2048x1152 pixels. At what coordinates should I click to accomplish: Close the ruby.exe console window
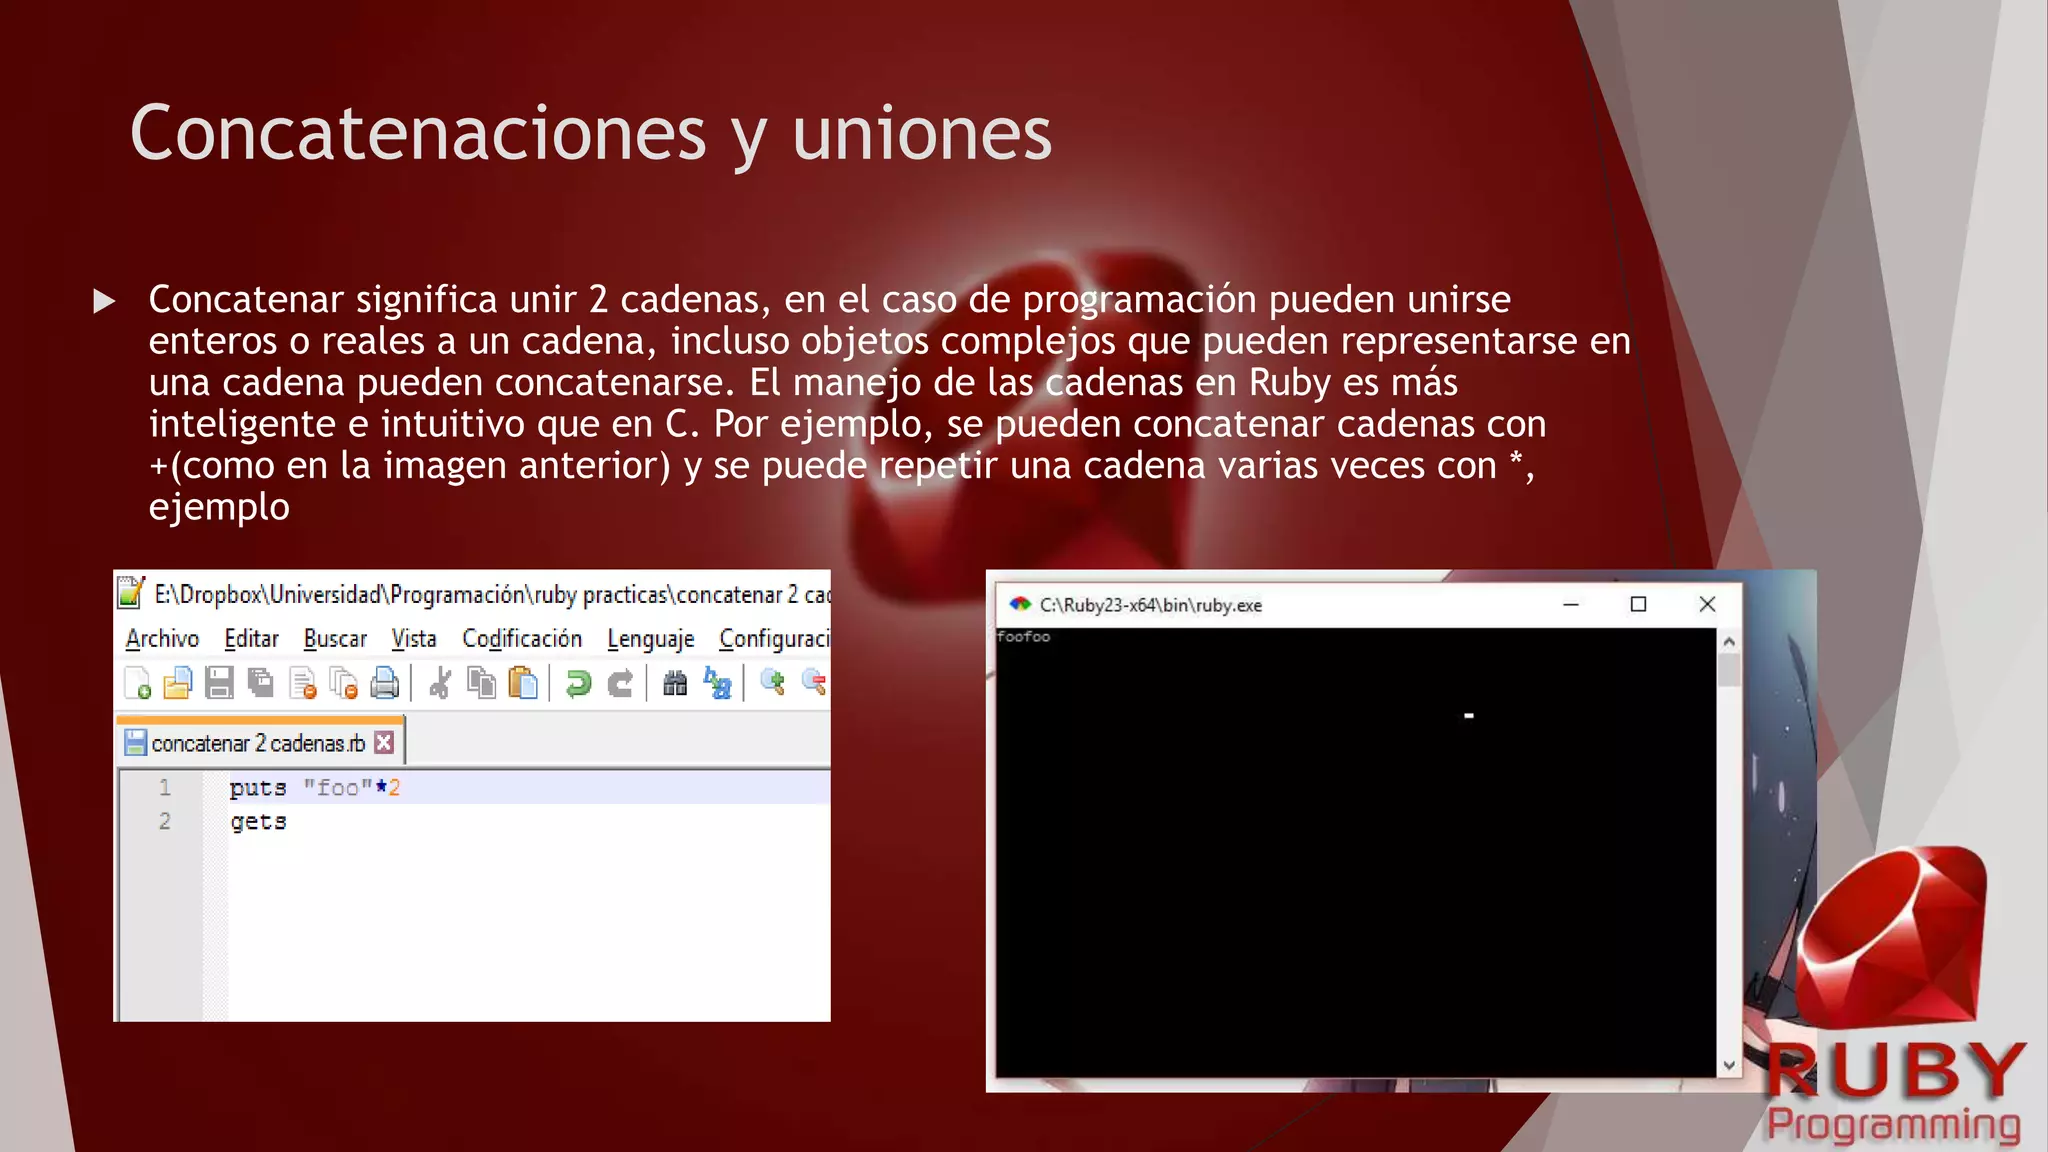(x=1707, y=604)
